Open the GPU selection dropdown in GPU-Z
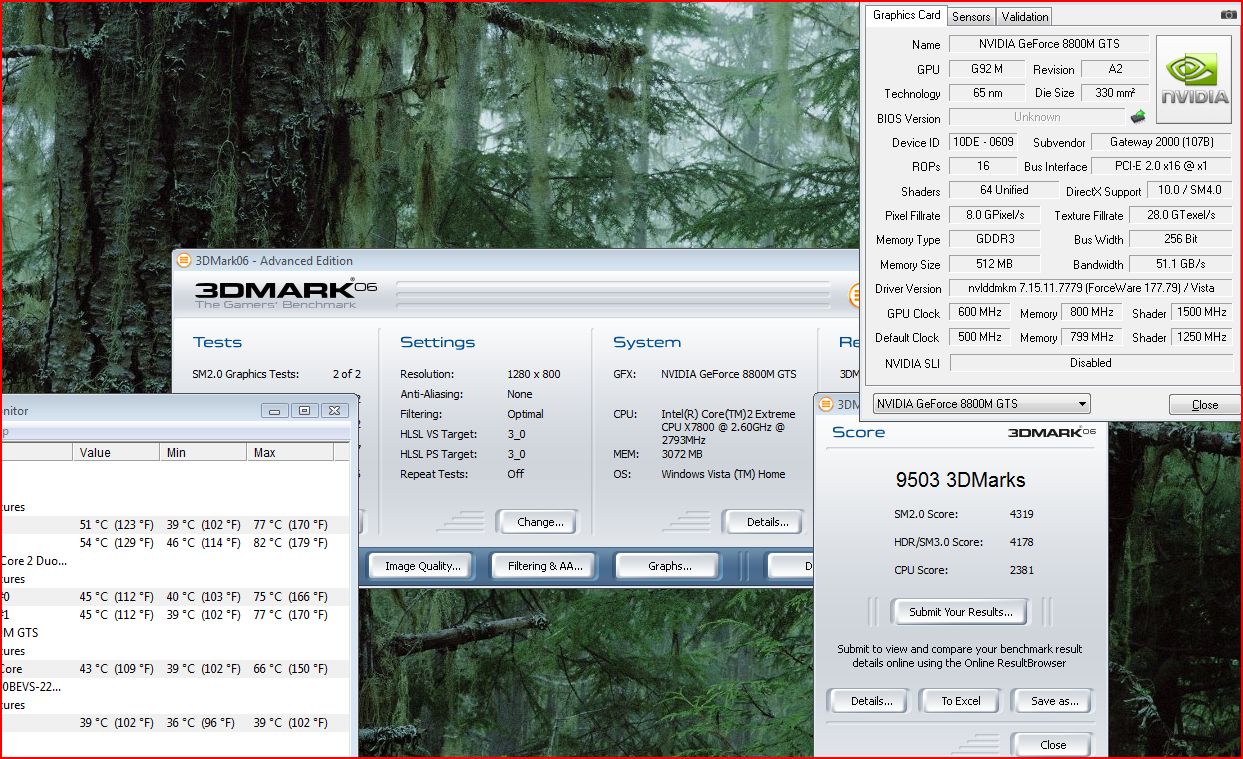This screenshot has width=1243, height=759. click(x=981, y=404)
